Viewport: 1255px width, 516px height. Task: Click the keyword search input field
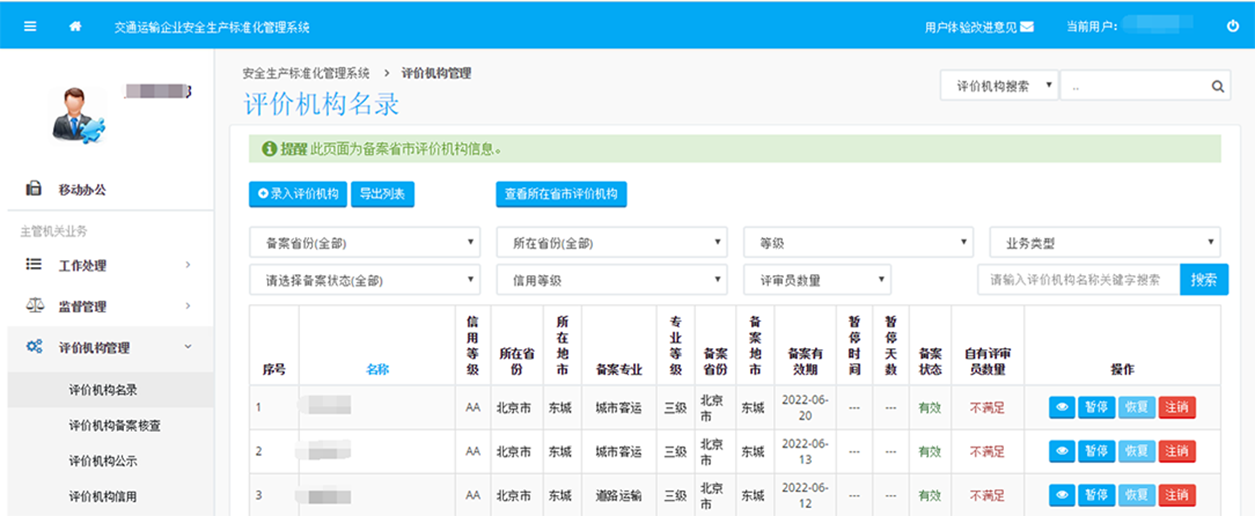point(1079,280)
